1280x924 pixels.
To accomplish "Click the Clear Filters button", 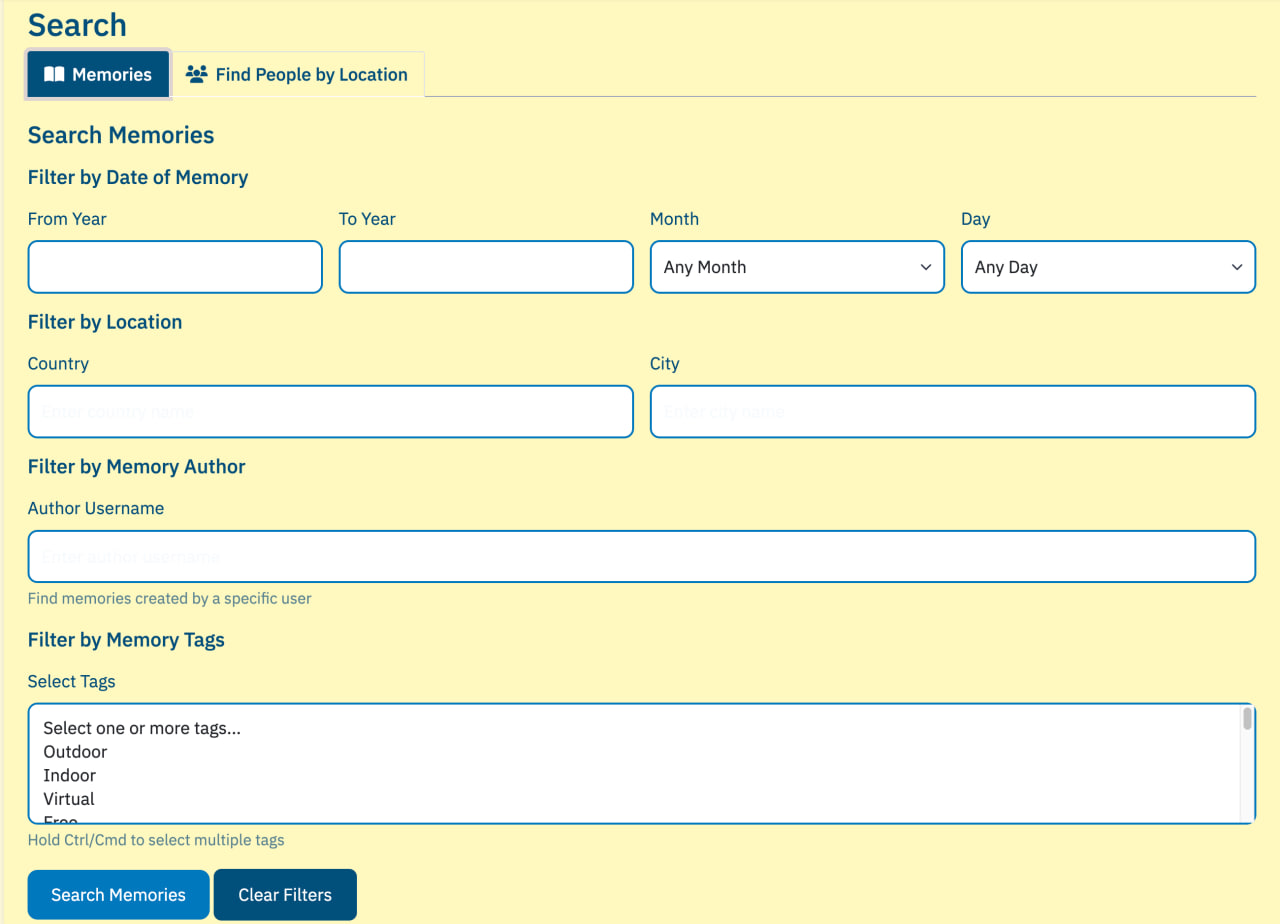I will [x=285, y=895].
